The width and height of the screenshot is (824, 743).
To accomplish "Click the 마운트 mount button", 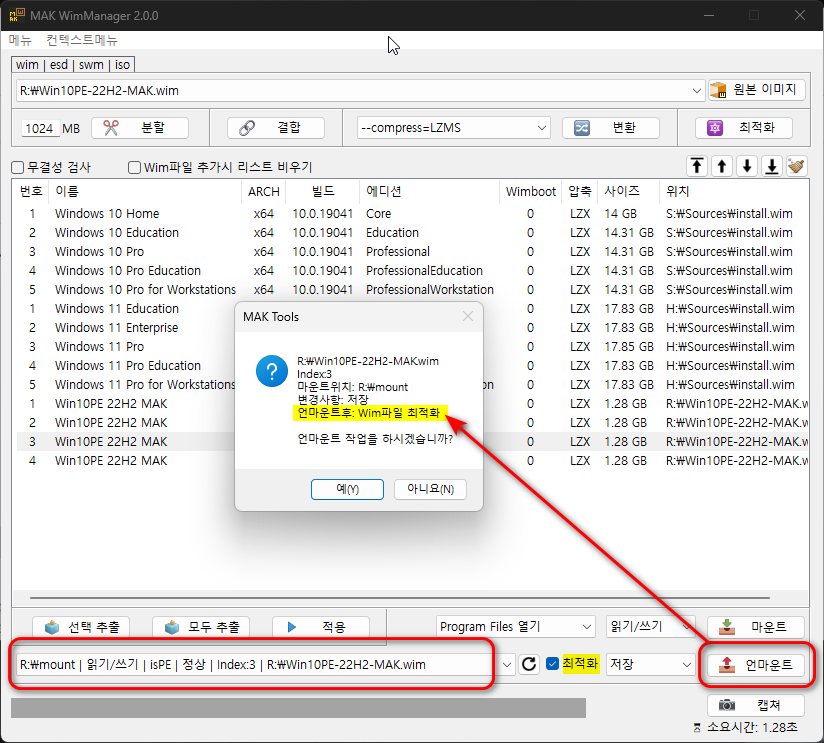I will pyautogui.click(x=756, y=626).
